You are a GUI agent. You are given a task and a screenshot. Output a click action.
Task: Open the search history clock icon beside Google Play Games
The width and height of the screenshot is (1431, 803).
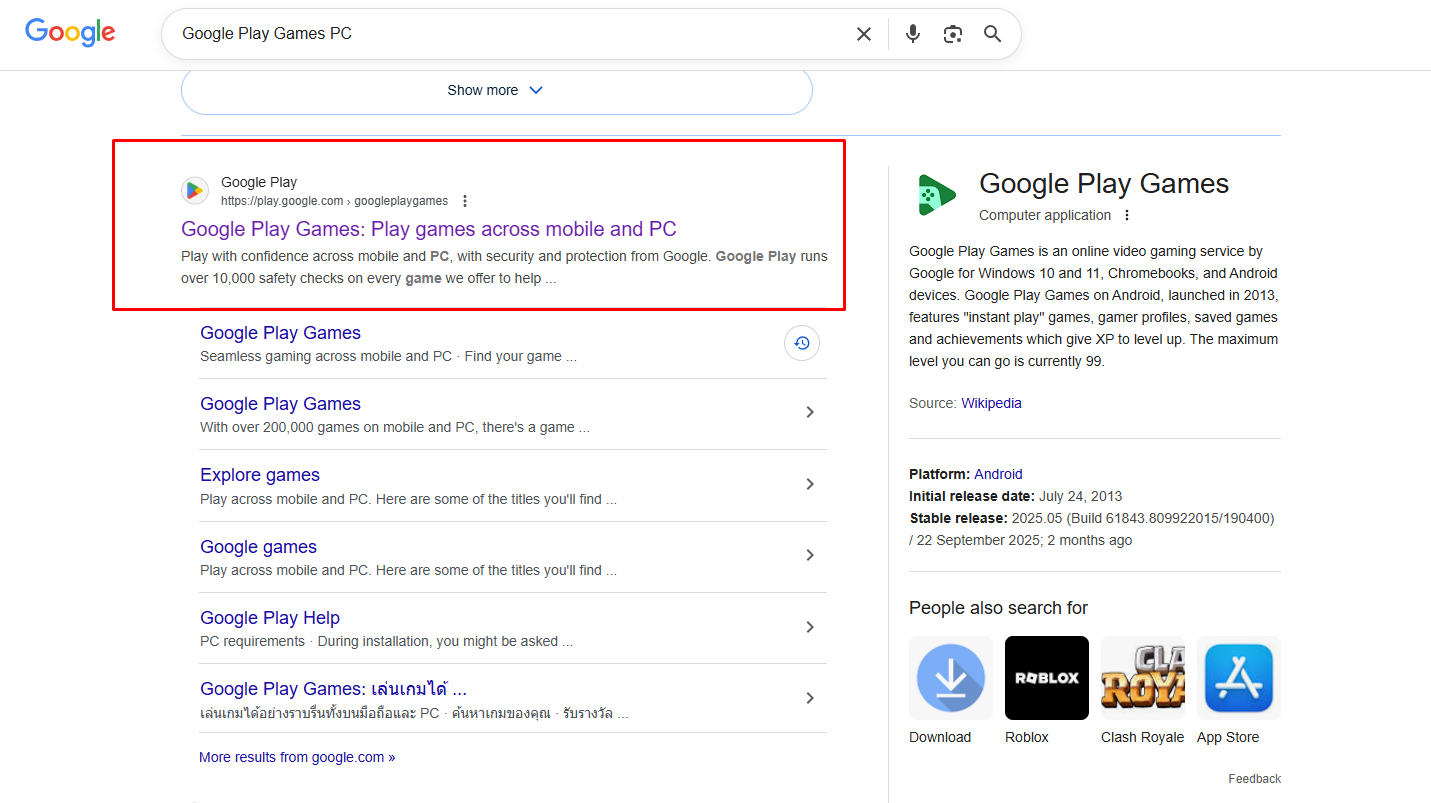[801, 343]
